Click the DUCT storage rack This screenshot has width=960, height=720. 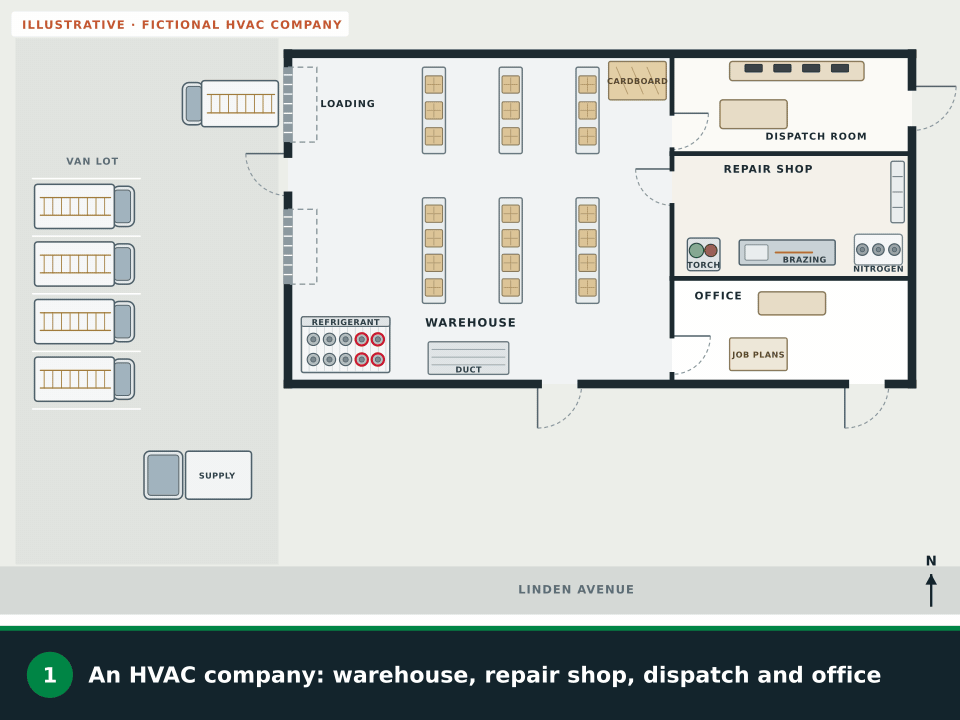[x=468, y=358]
